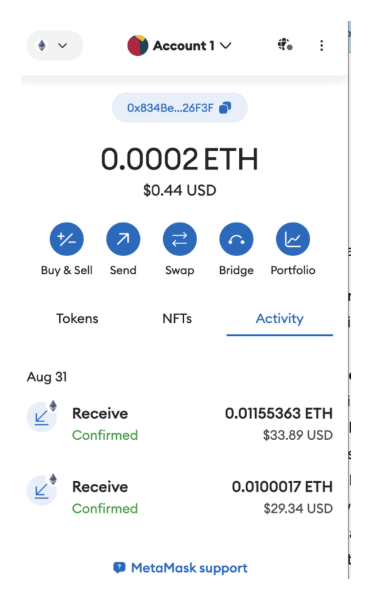
Task: Switch to the NFTs tab
Action: 177,319
